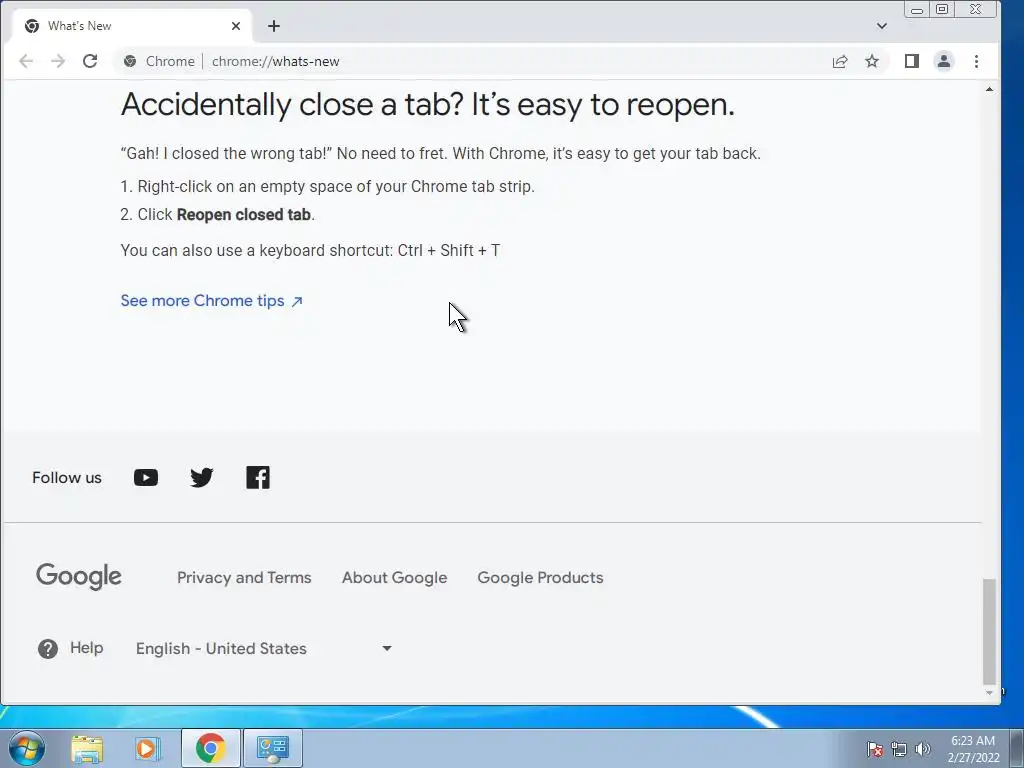The image size is (1024, 768).
Task: Open the Help link text
Action: point(86,648)
